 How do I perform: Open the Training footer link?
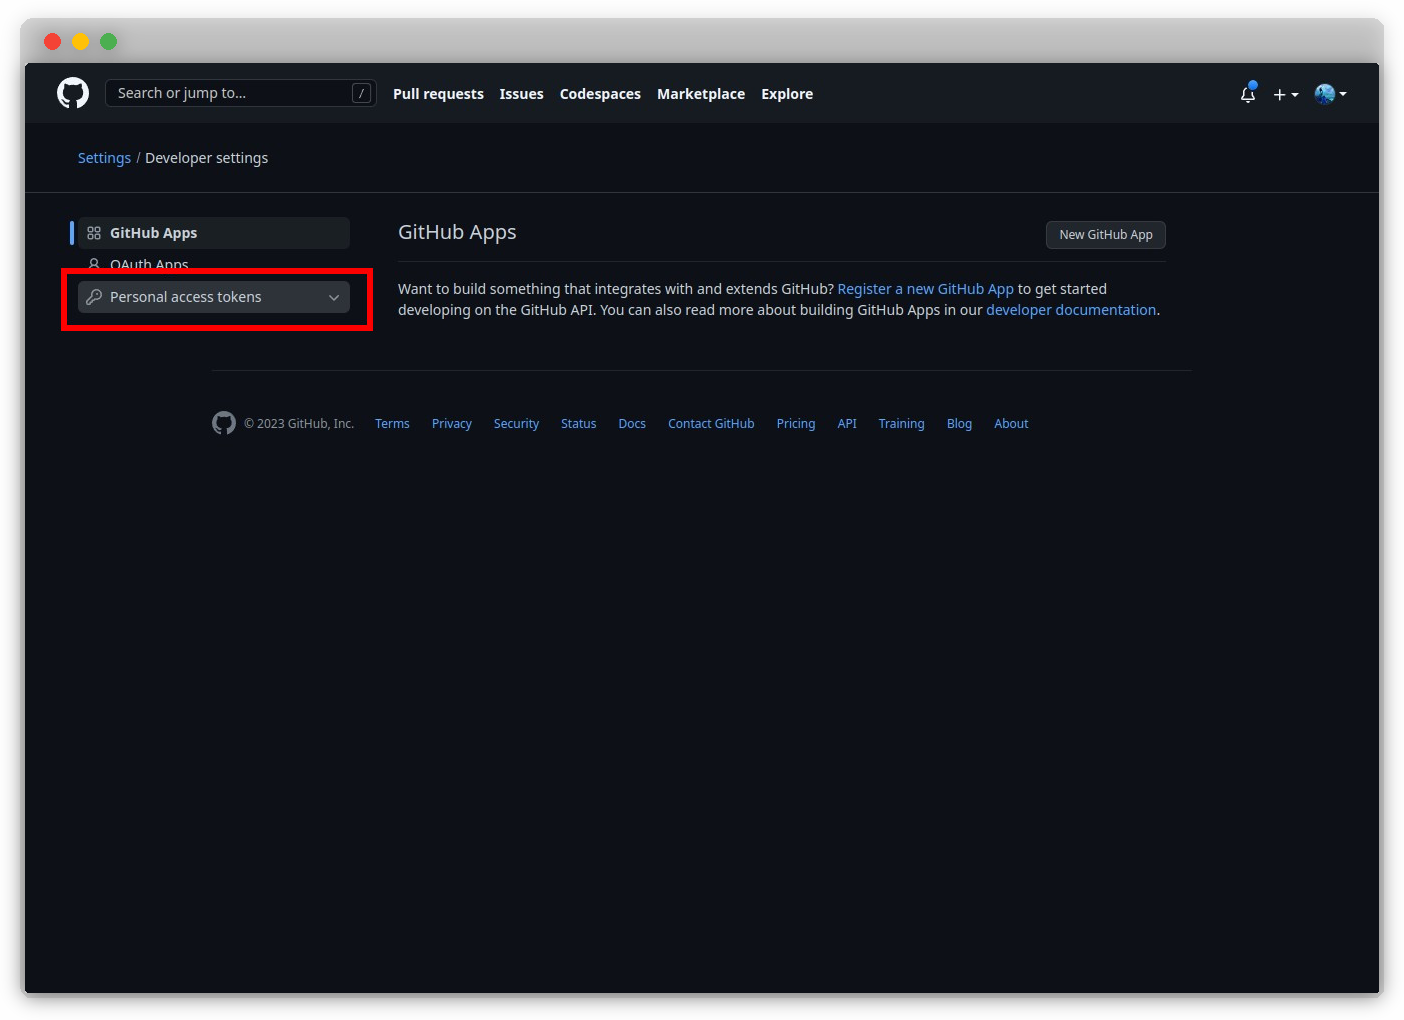(x=902, y=424)
